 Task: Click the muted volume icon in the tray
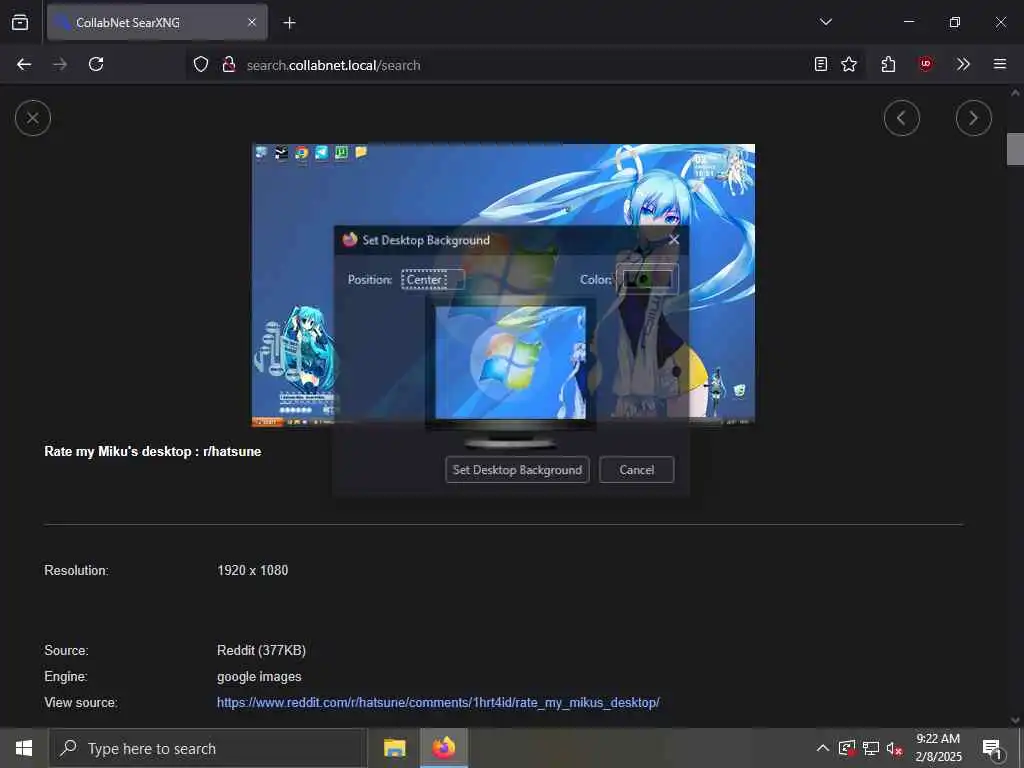click(x=895, y=748)
